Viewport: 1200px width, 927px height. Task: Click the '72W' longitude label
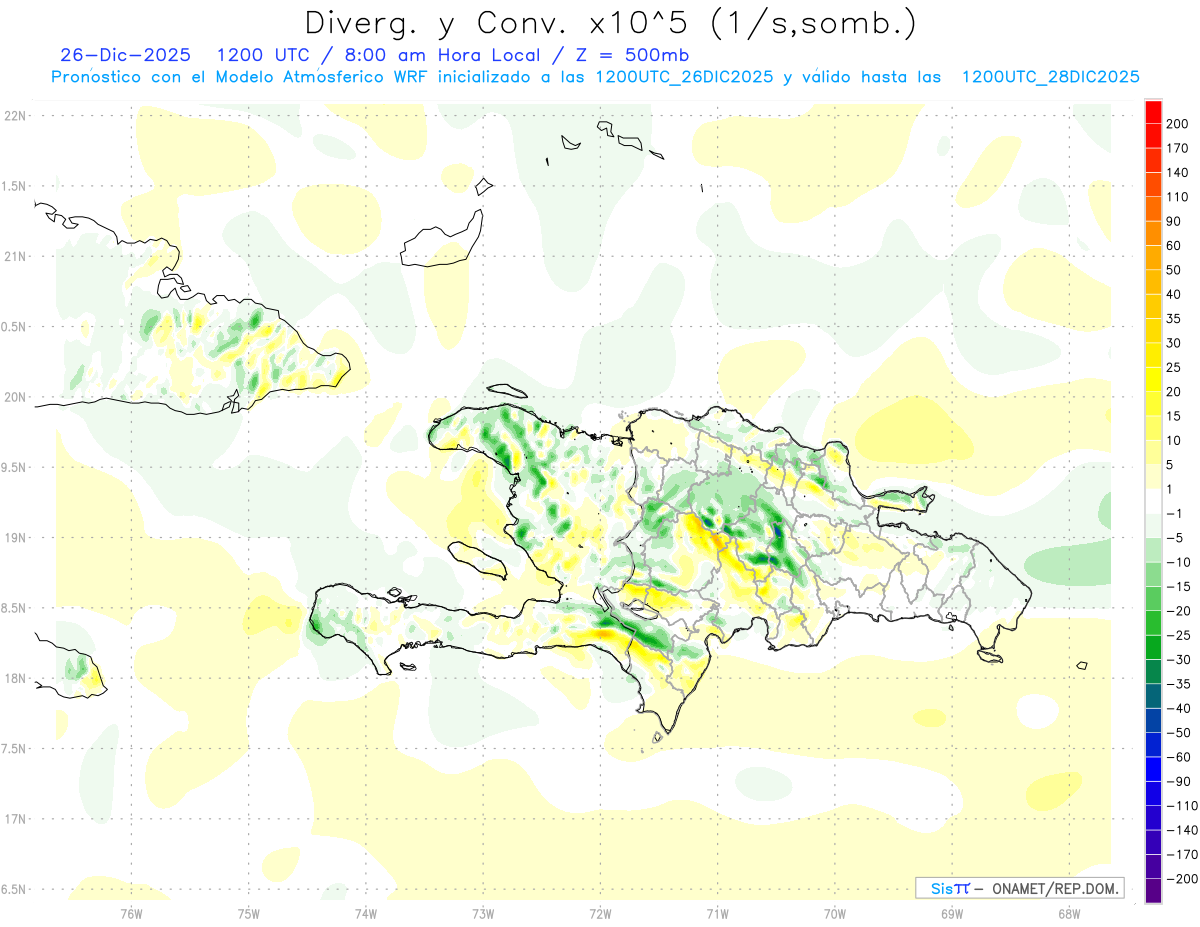tap(600, 912)
